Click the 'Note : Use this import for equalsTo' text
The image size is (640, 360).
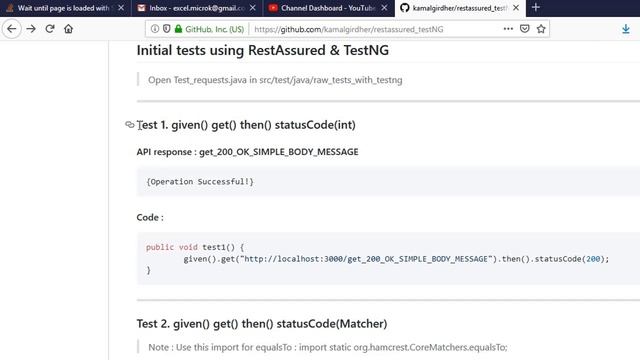(x=328, y=347)
